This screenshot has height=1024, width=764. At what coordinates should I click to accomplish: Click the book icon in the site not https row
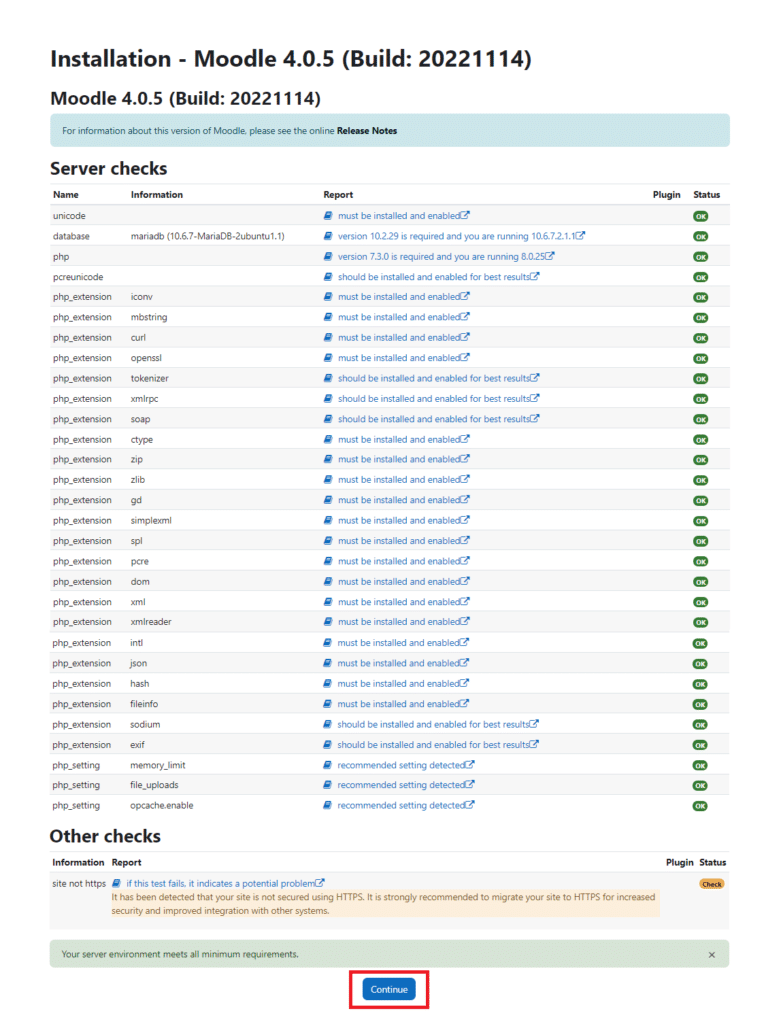pyautogui.click(x=117, y=883)
